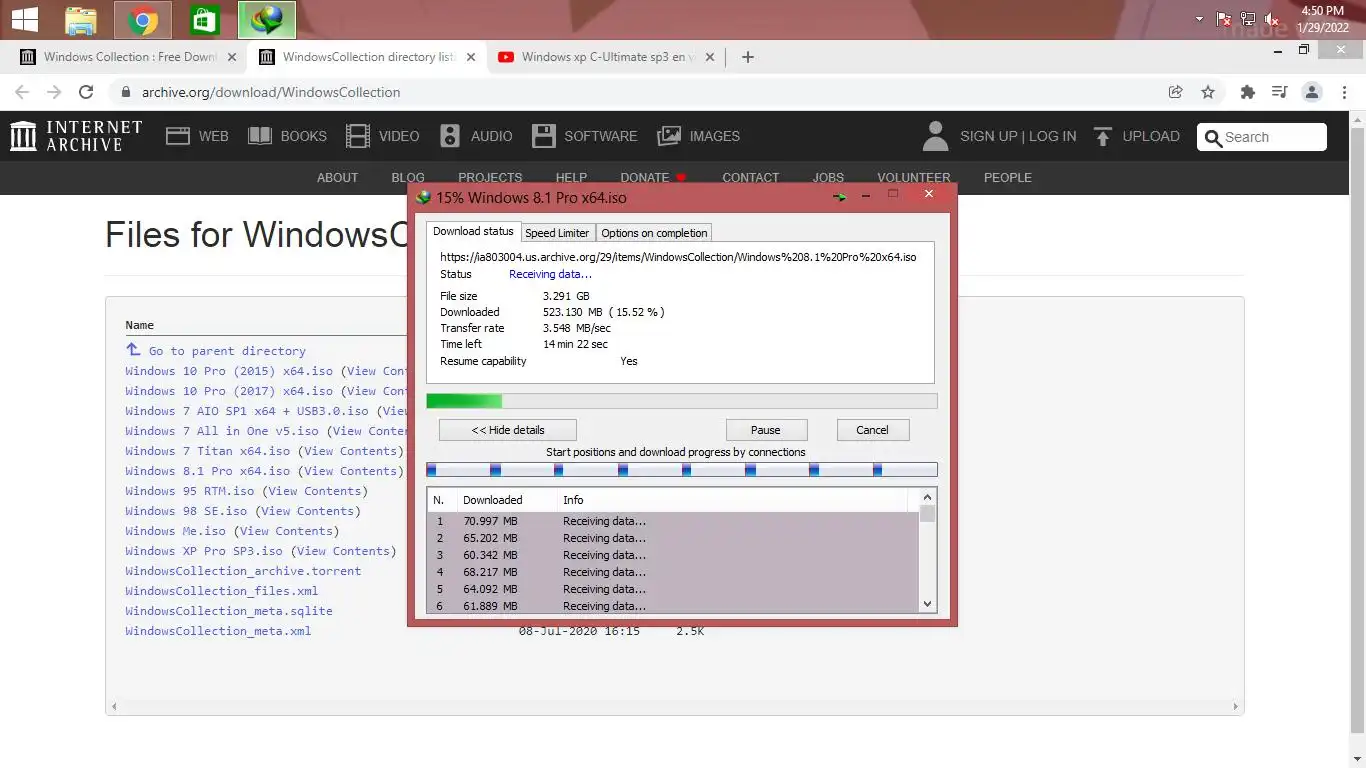
Task: Open the VOLUNTEER link in the sub-navigation
Action: (x=914, y=177)
